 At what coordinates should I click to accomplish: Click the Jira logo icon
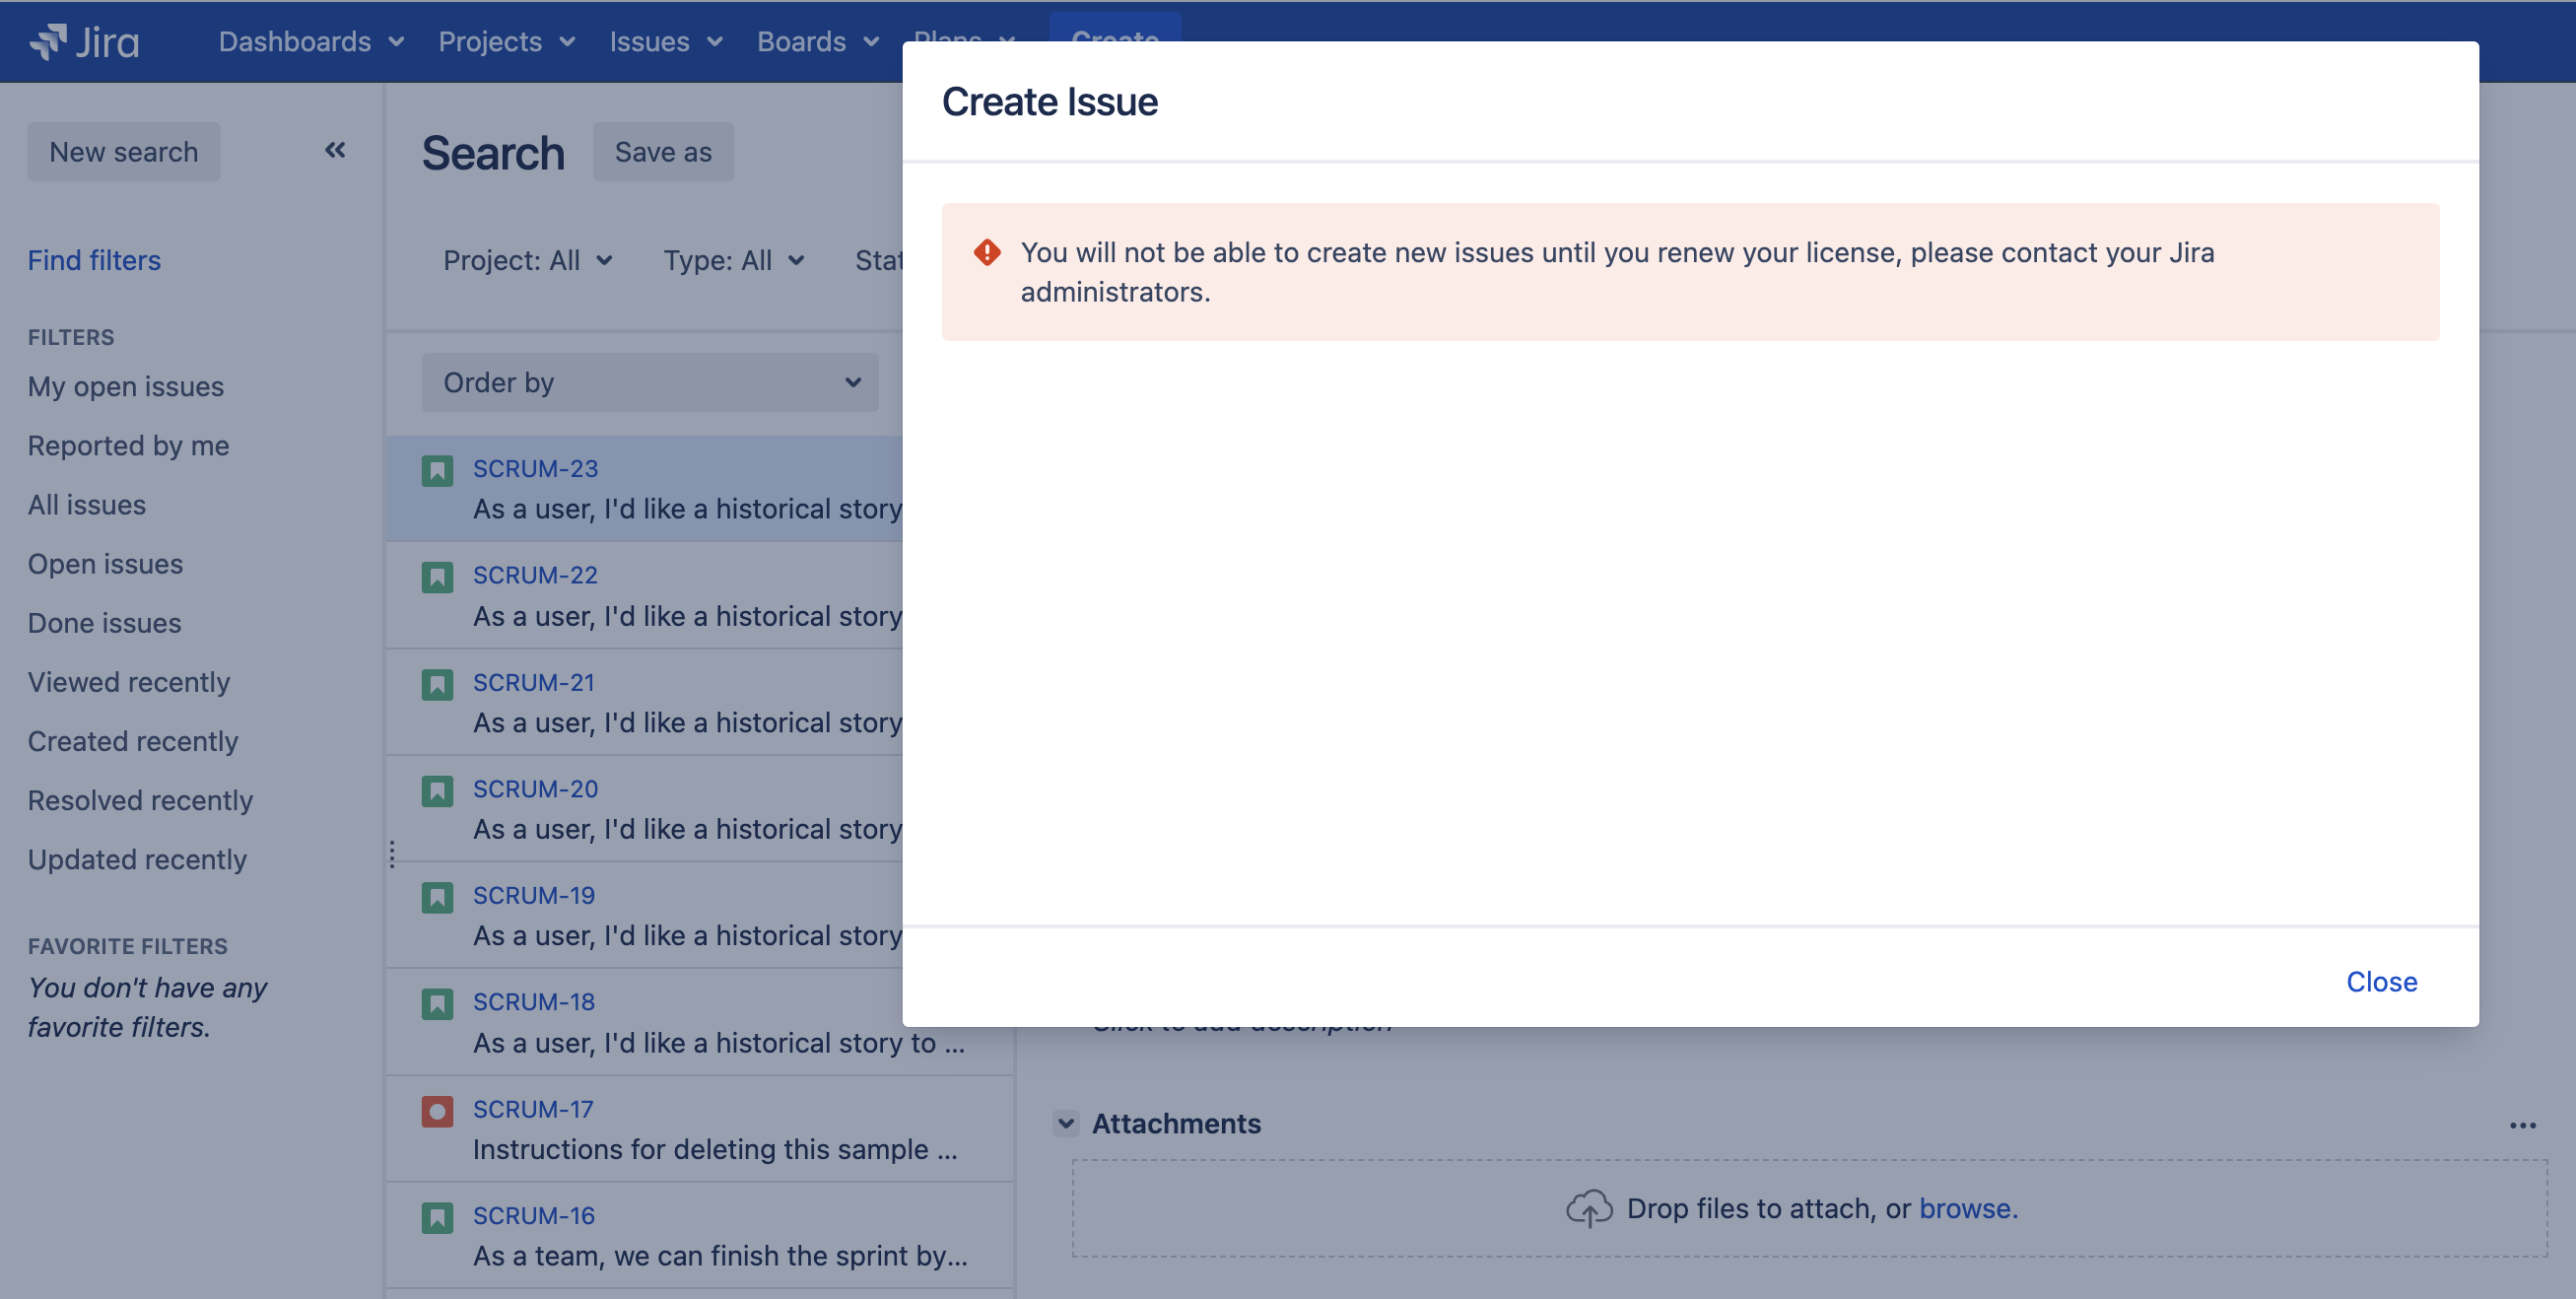pyautogui.click(x=48, y=41)
